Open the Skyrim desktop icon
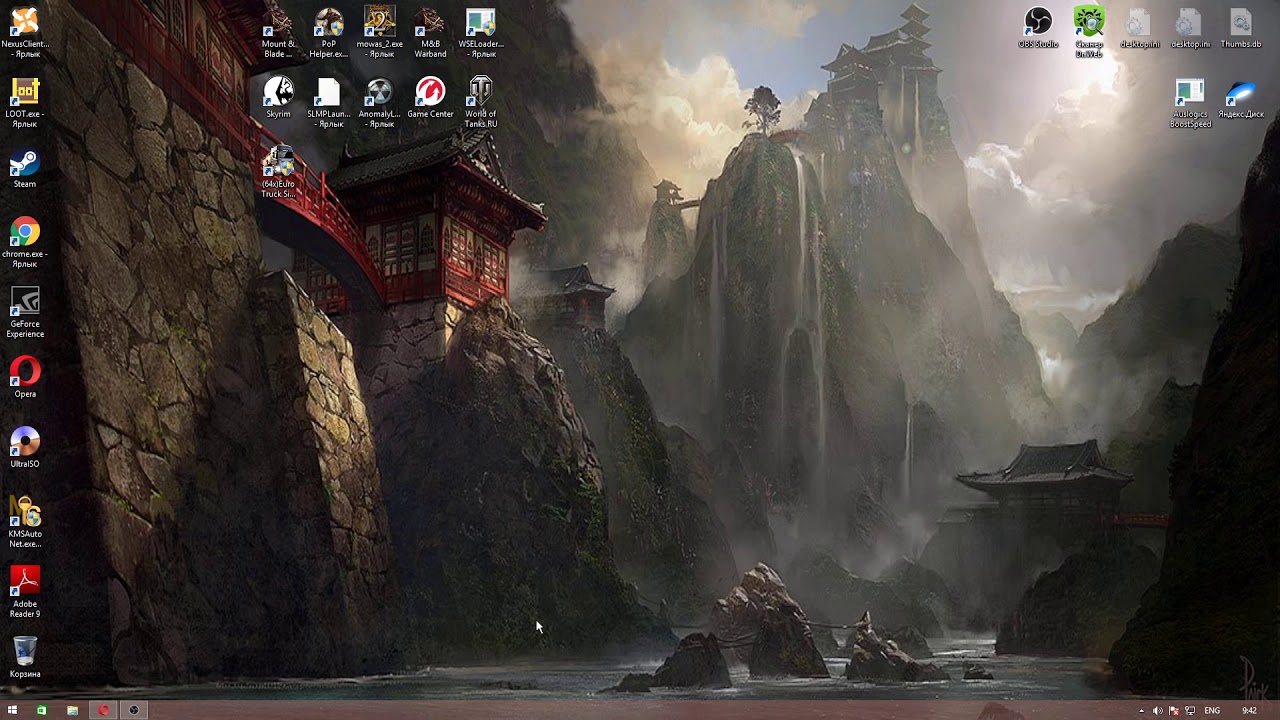Image resolution: width=1280 pixels, height=720 pixels. [278, 98]
